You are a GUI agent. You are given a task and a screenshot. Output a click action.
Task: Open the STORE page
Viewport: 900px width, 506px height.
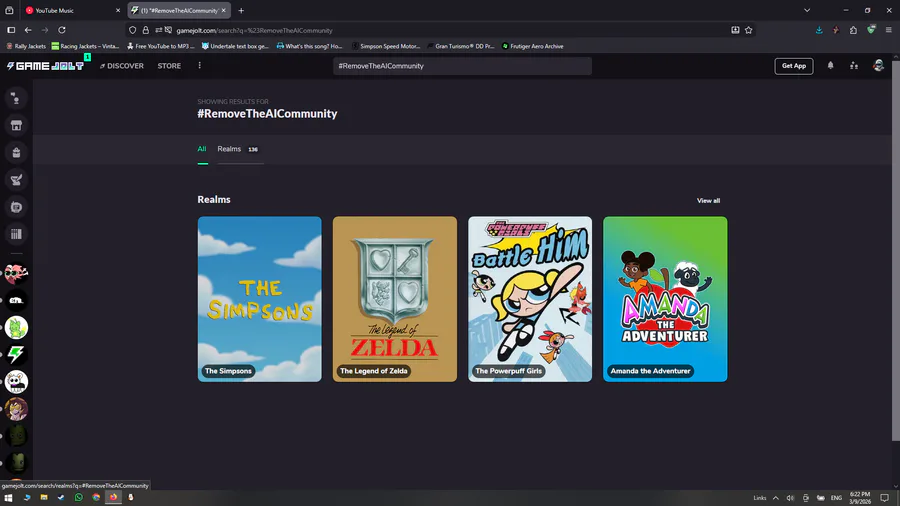point(169,66)
